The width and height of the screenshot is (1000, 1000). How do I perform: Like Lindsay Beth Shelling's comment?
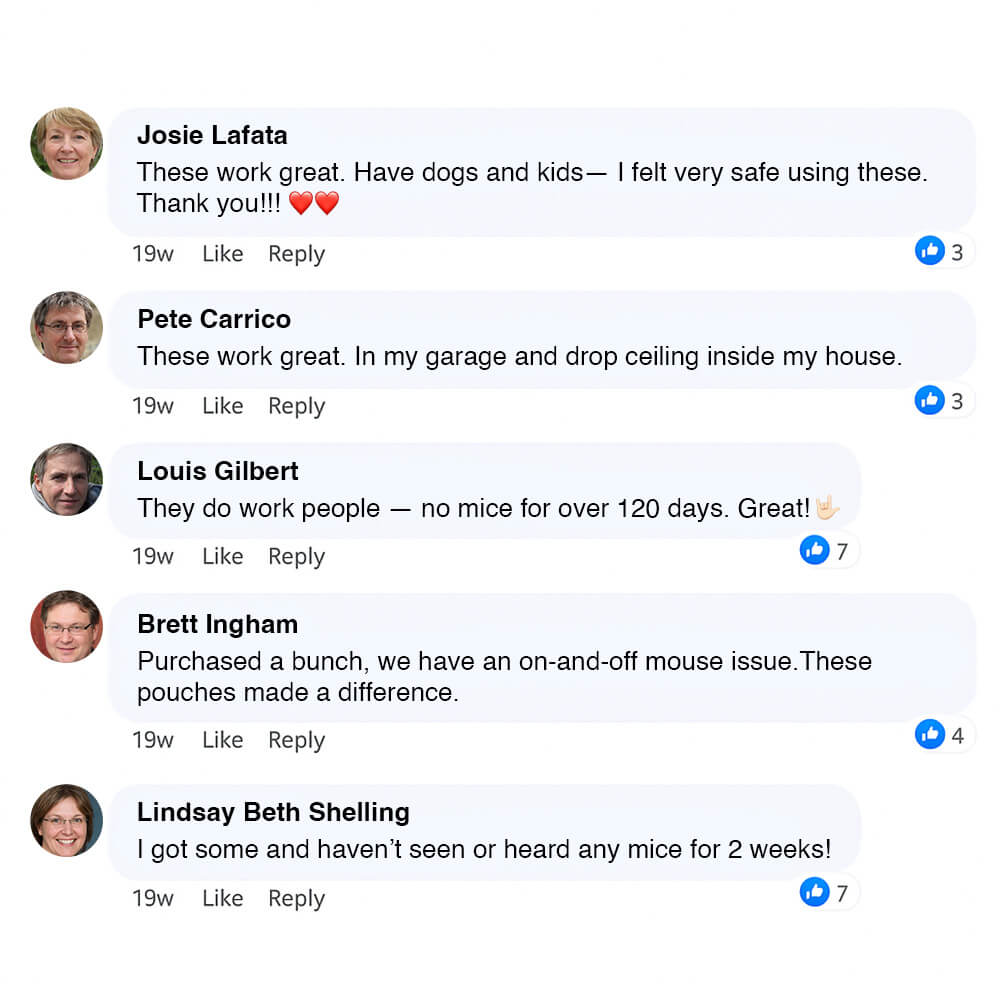(x=222, y=898)
